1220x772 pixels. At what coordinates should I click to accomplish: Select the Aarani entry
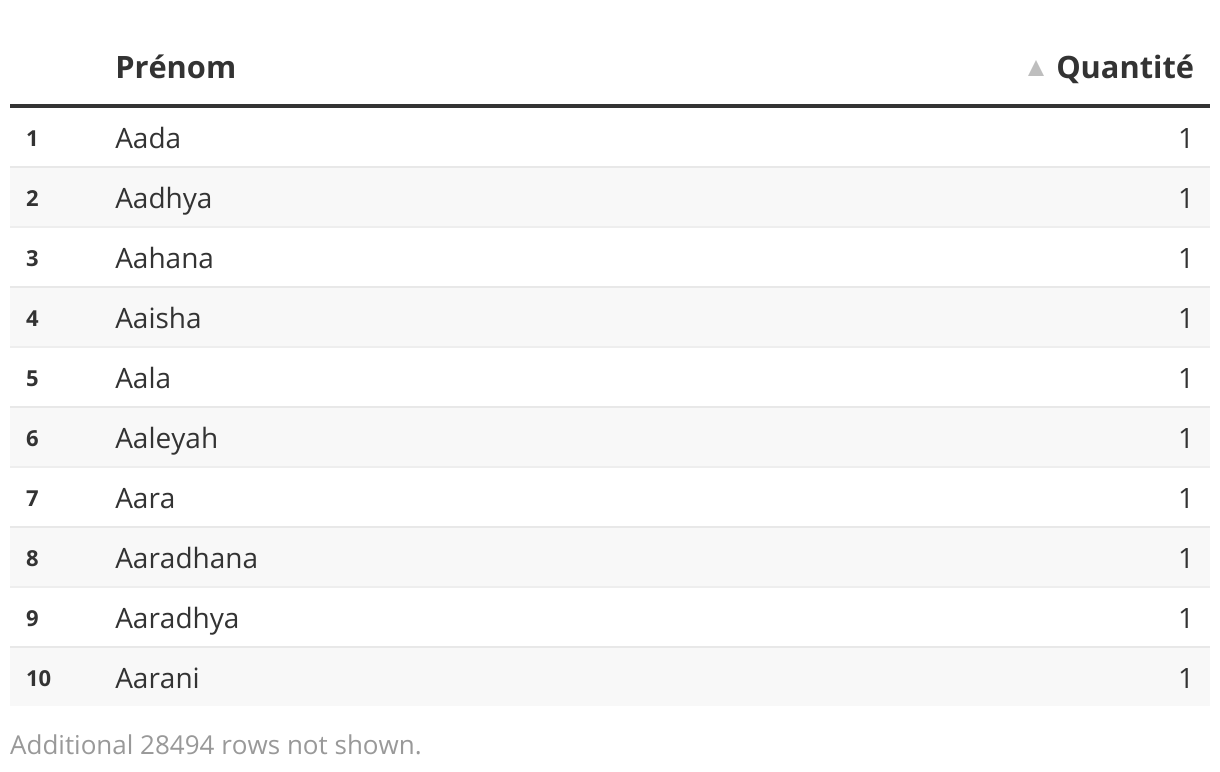tap(157, 678)
